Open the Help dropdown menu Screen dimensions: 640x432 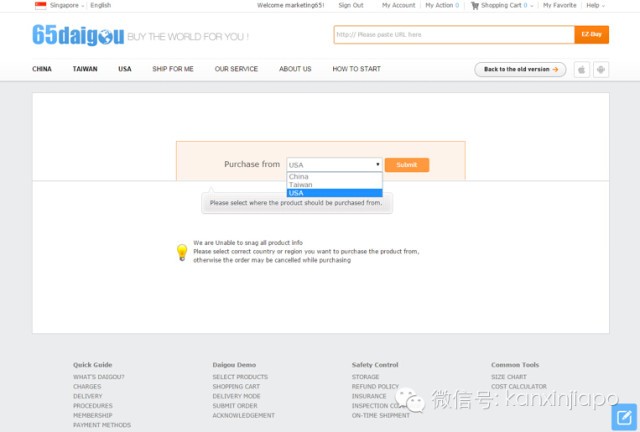(x=595, y=5)
